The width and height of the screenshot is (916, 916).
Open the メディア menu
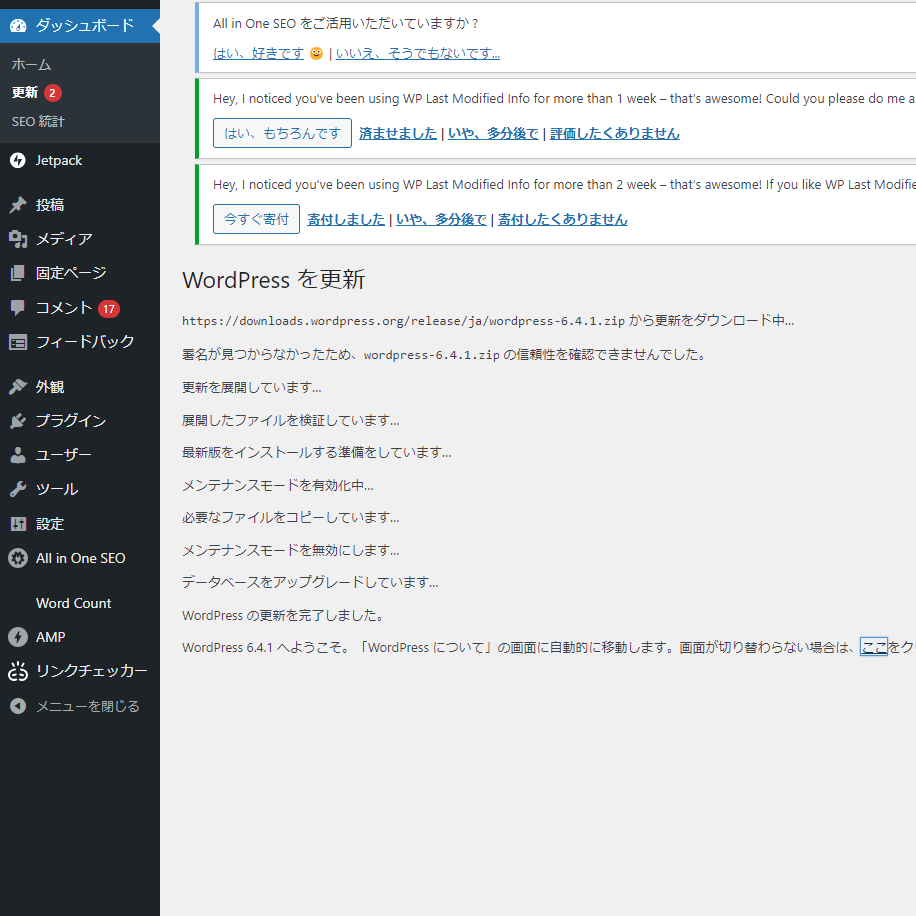click(80, 239)
